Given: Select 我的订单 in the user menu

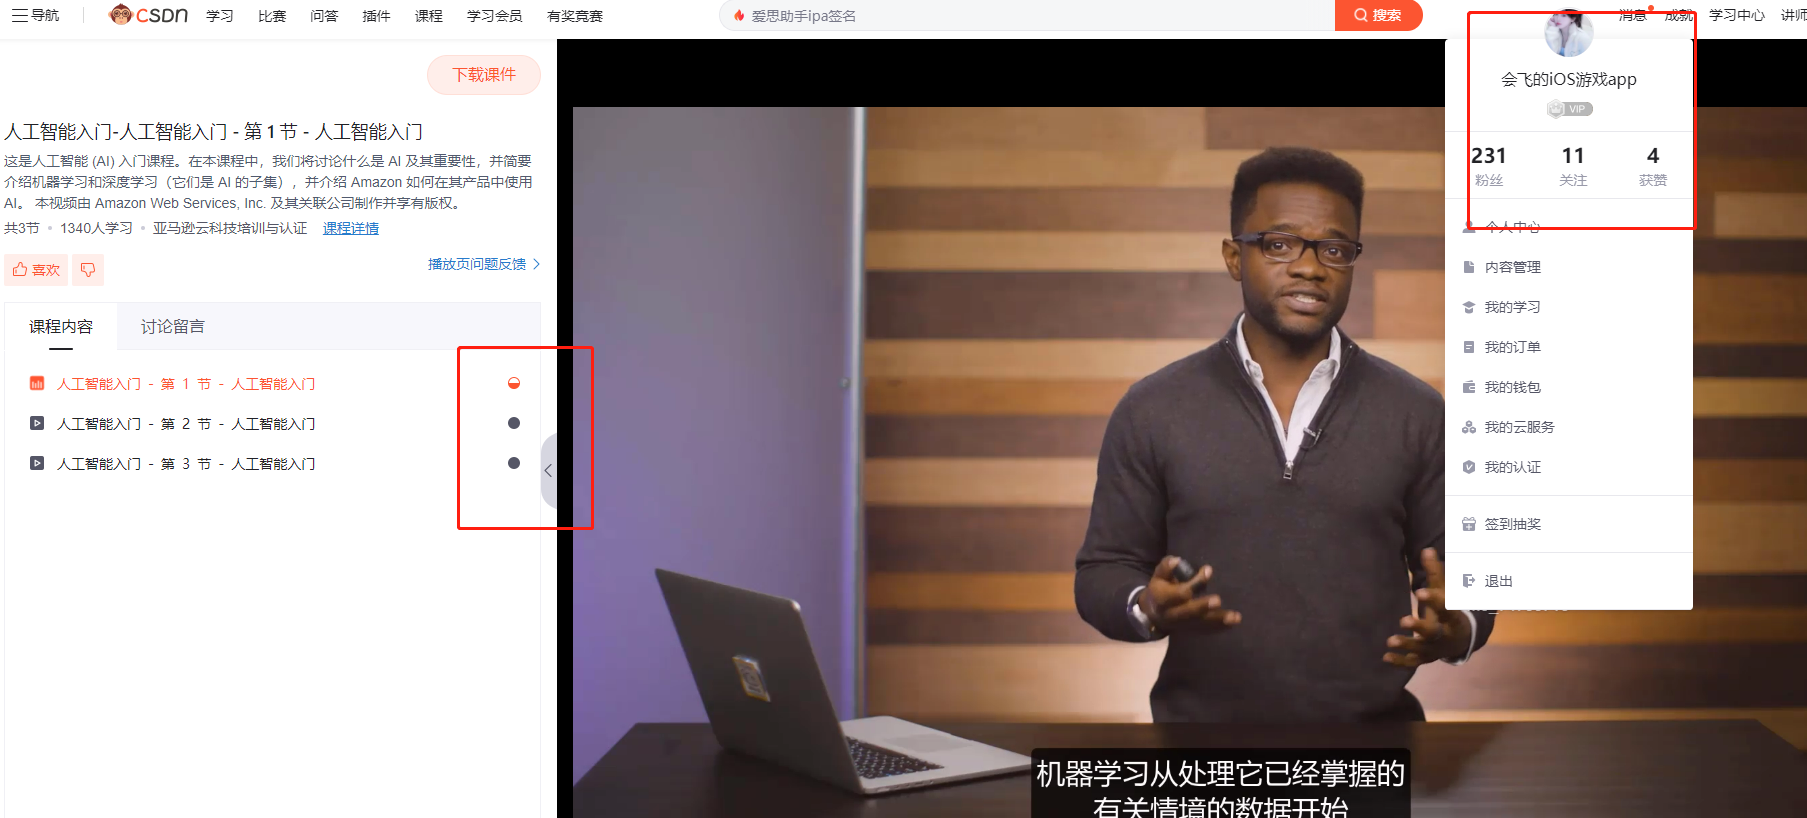Looking at the screenshot, I should (1512, 347).
